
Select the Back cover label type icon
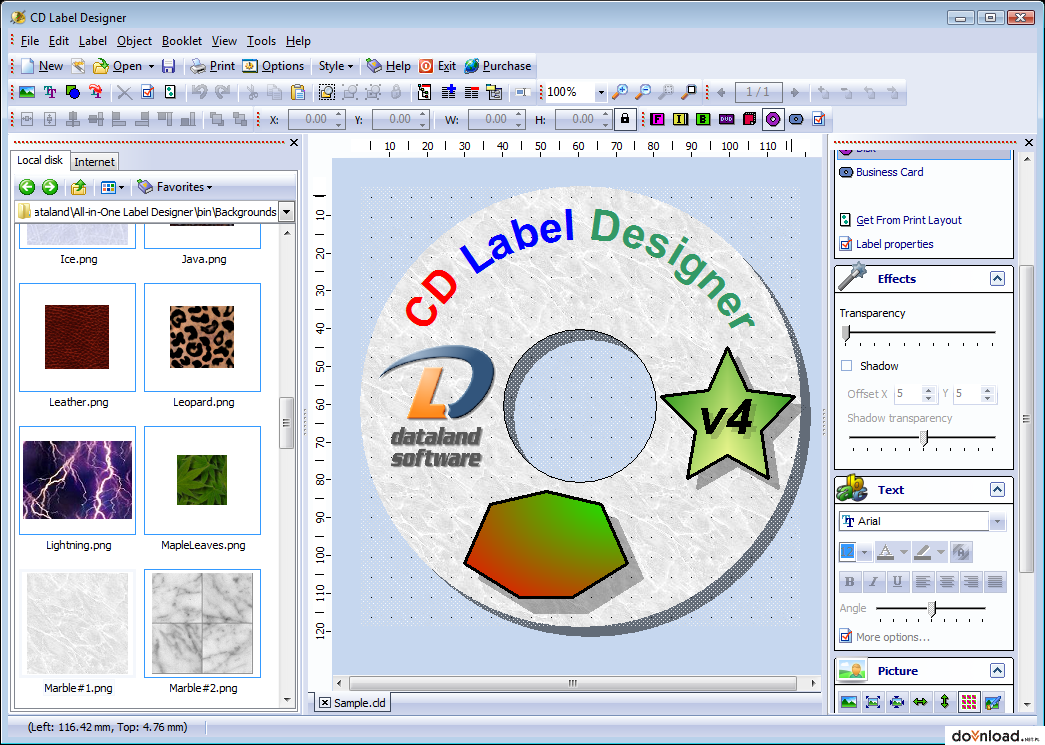coord(703,119)
